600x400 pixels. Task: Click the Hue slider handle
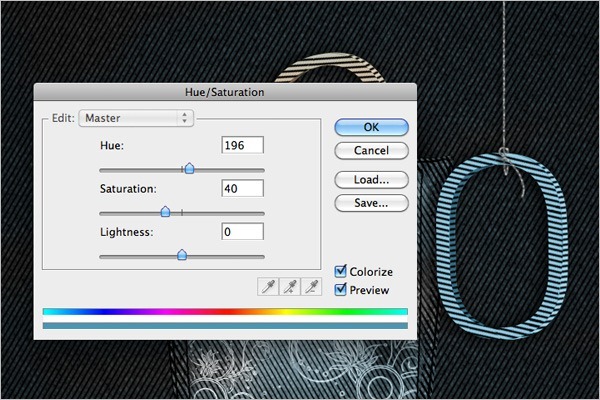point(189,168)
